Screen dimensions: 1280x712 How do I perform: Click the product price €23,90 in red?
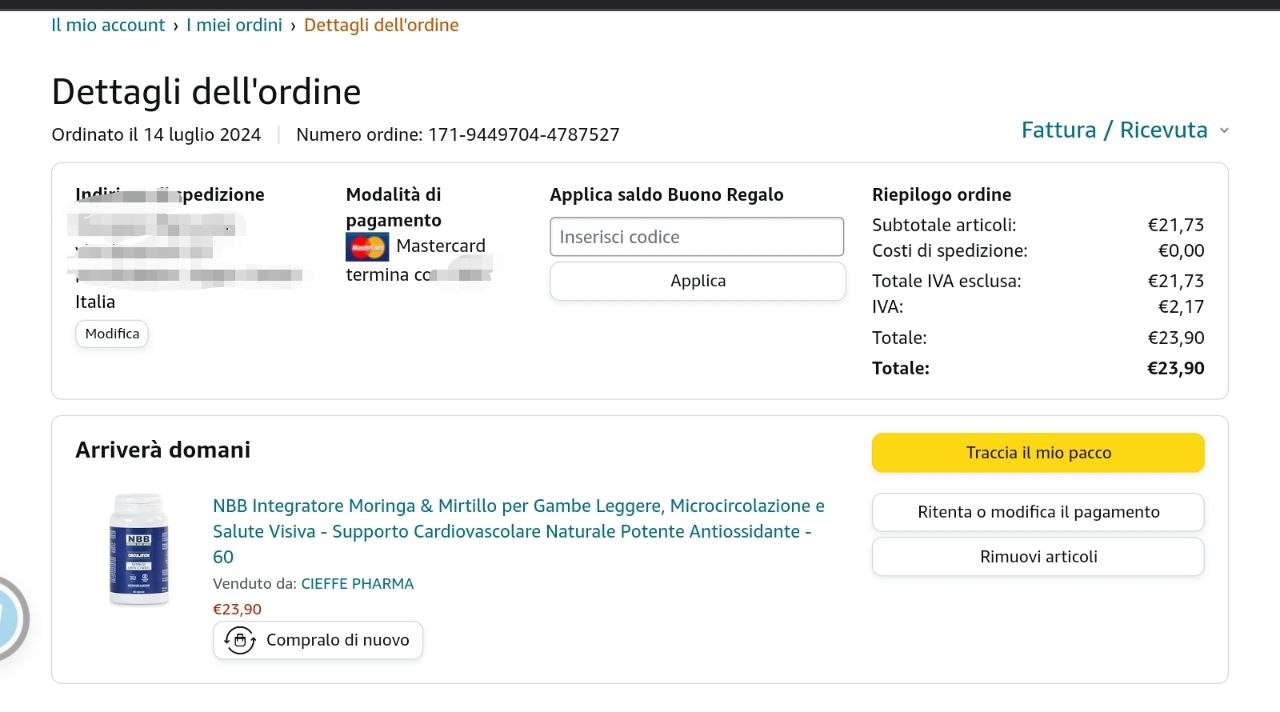pos(237,610)
